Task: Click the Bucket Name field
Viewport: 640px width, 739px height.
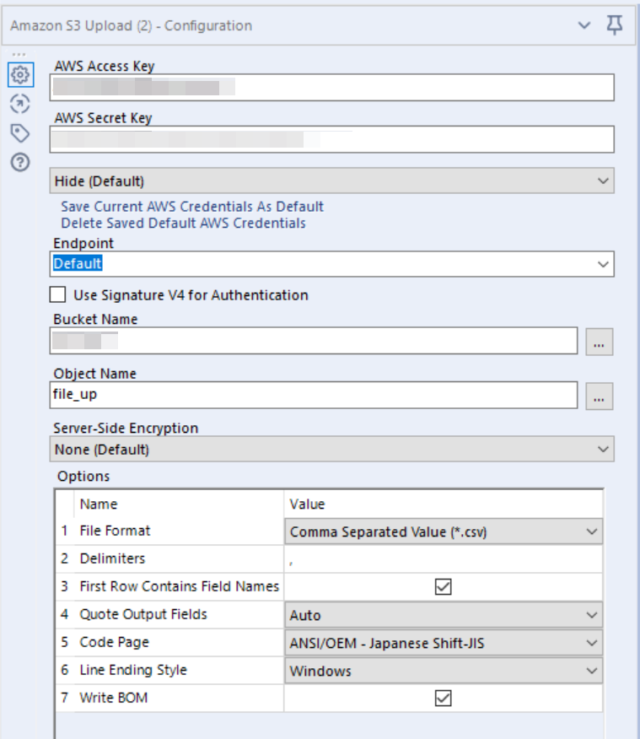Action: (313, 341)
